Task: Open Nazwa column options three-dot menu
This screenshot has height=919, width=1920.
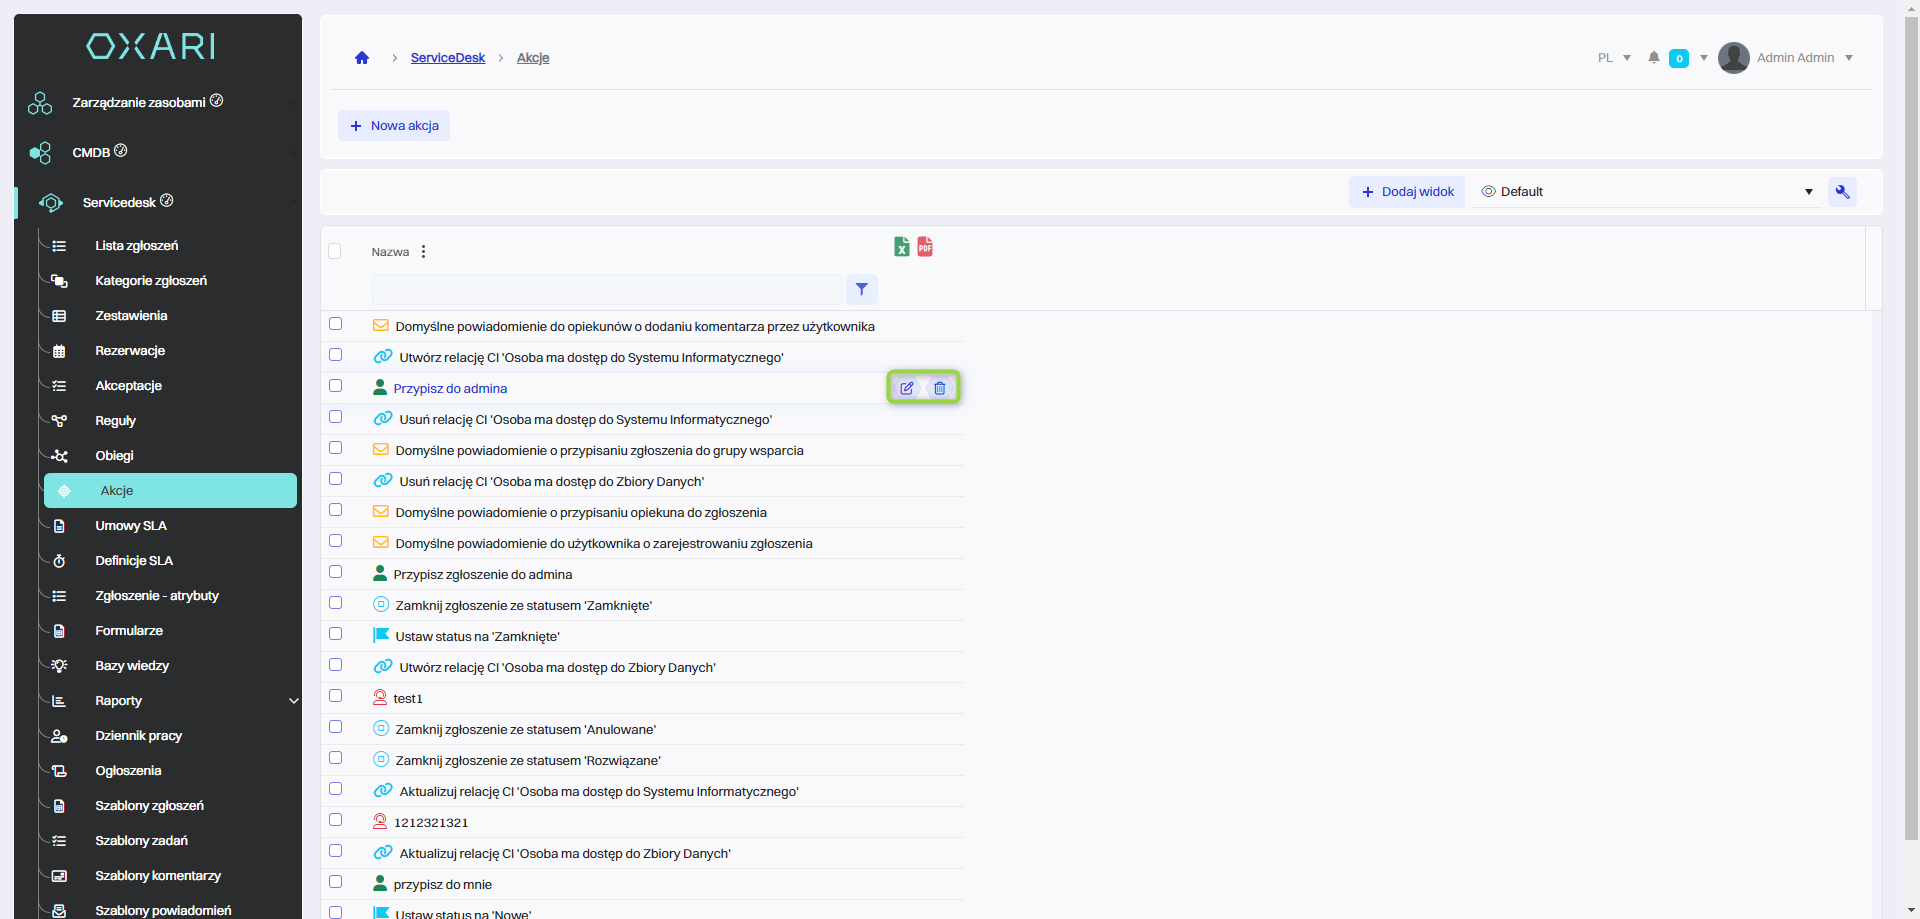Action: (x=424, y=252)
